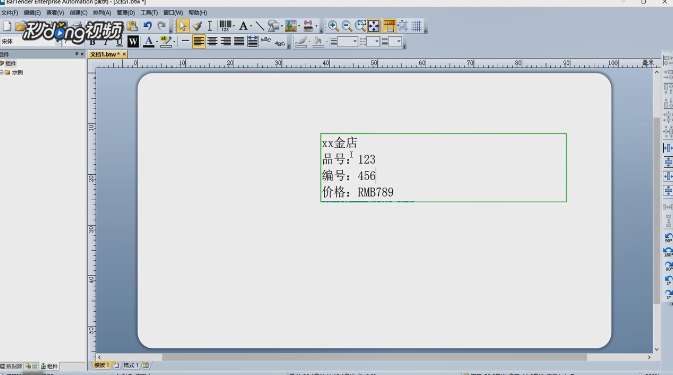Click the snap-to-grid alignment icon
Image resolution: width=673 pixels, height=375 pixels.
403,26
